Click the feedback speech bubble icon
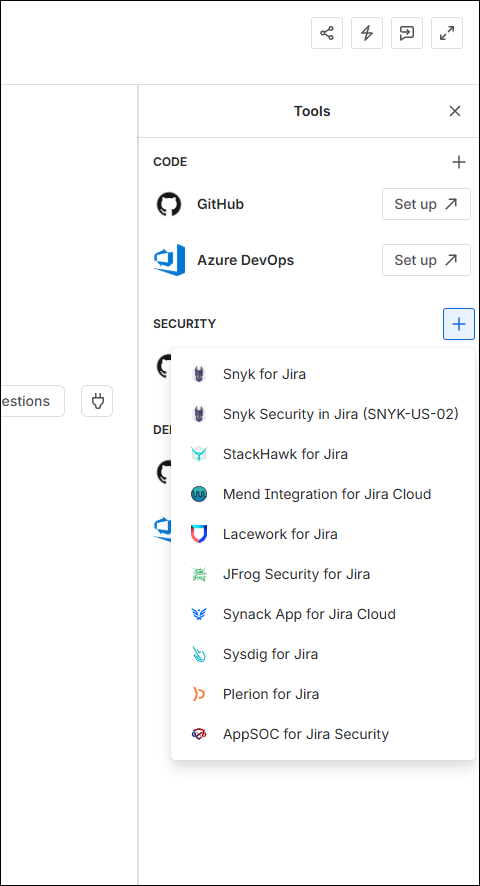 (x=407, y=33)
